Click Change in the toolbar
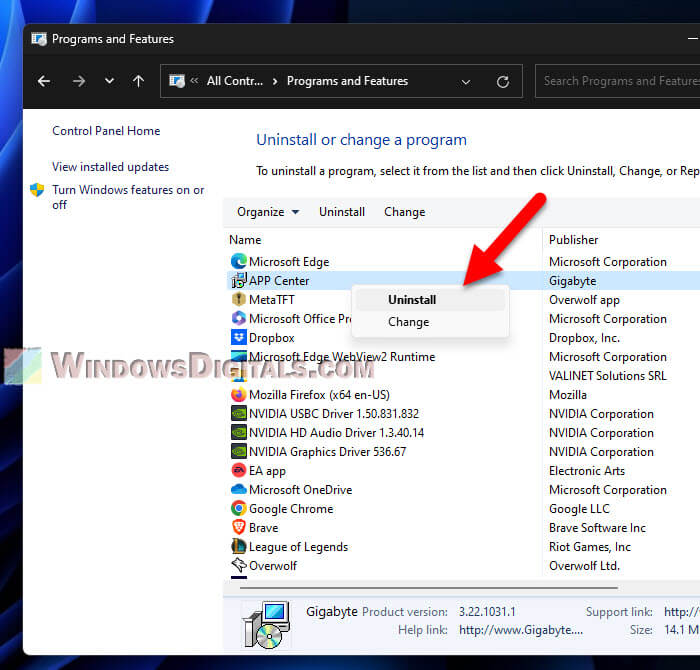 pos(404,212)
